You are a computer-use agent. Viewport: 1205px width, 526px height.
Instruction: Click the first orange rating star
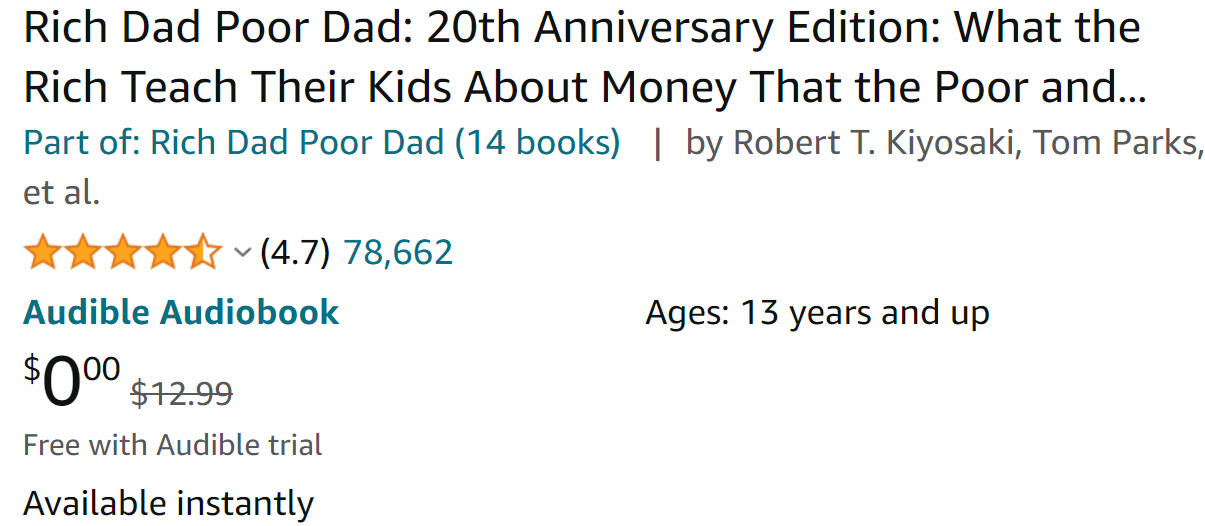(x=42, y=252)
